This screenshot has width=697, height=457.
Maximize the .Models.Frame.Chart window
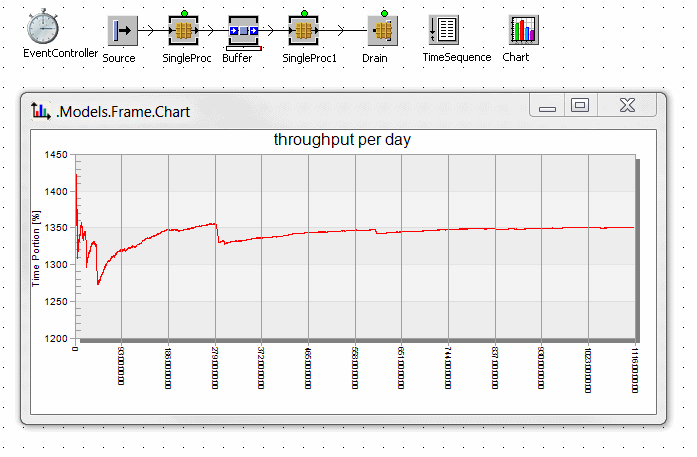580,105
